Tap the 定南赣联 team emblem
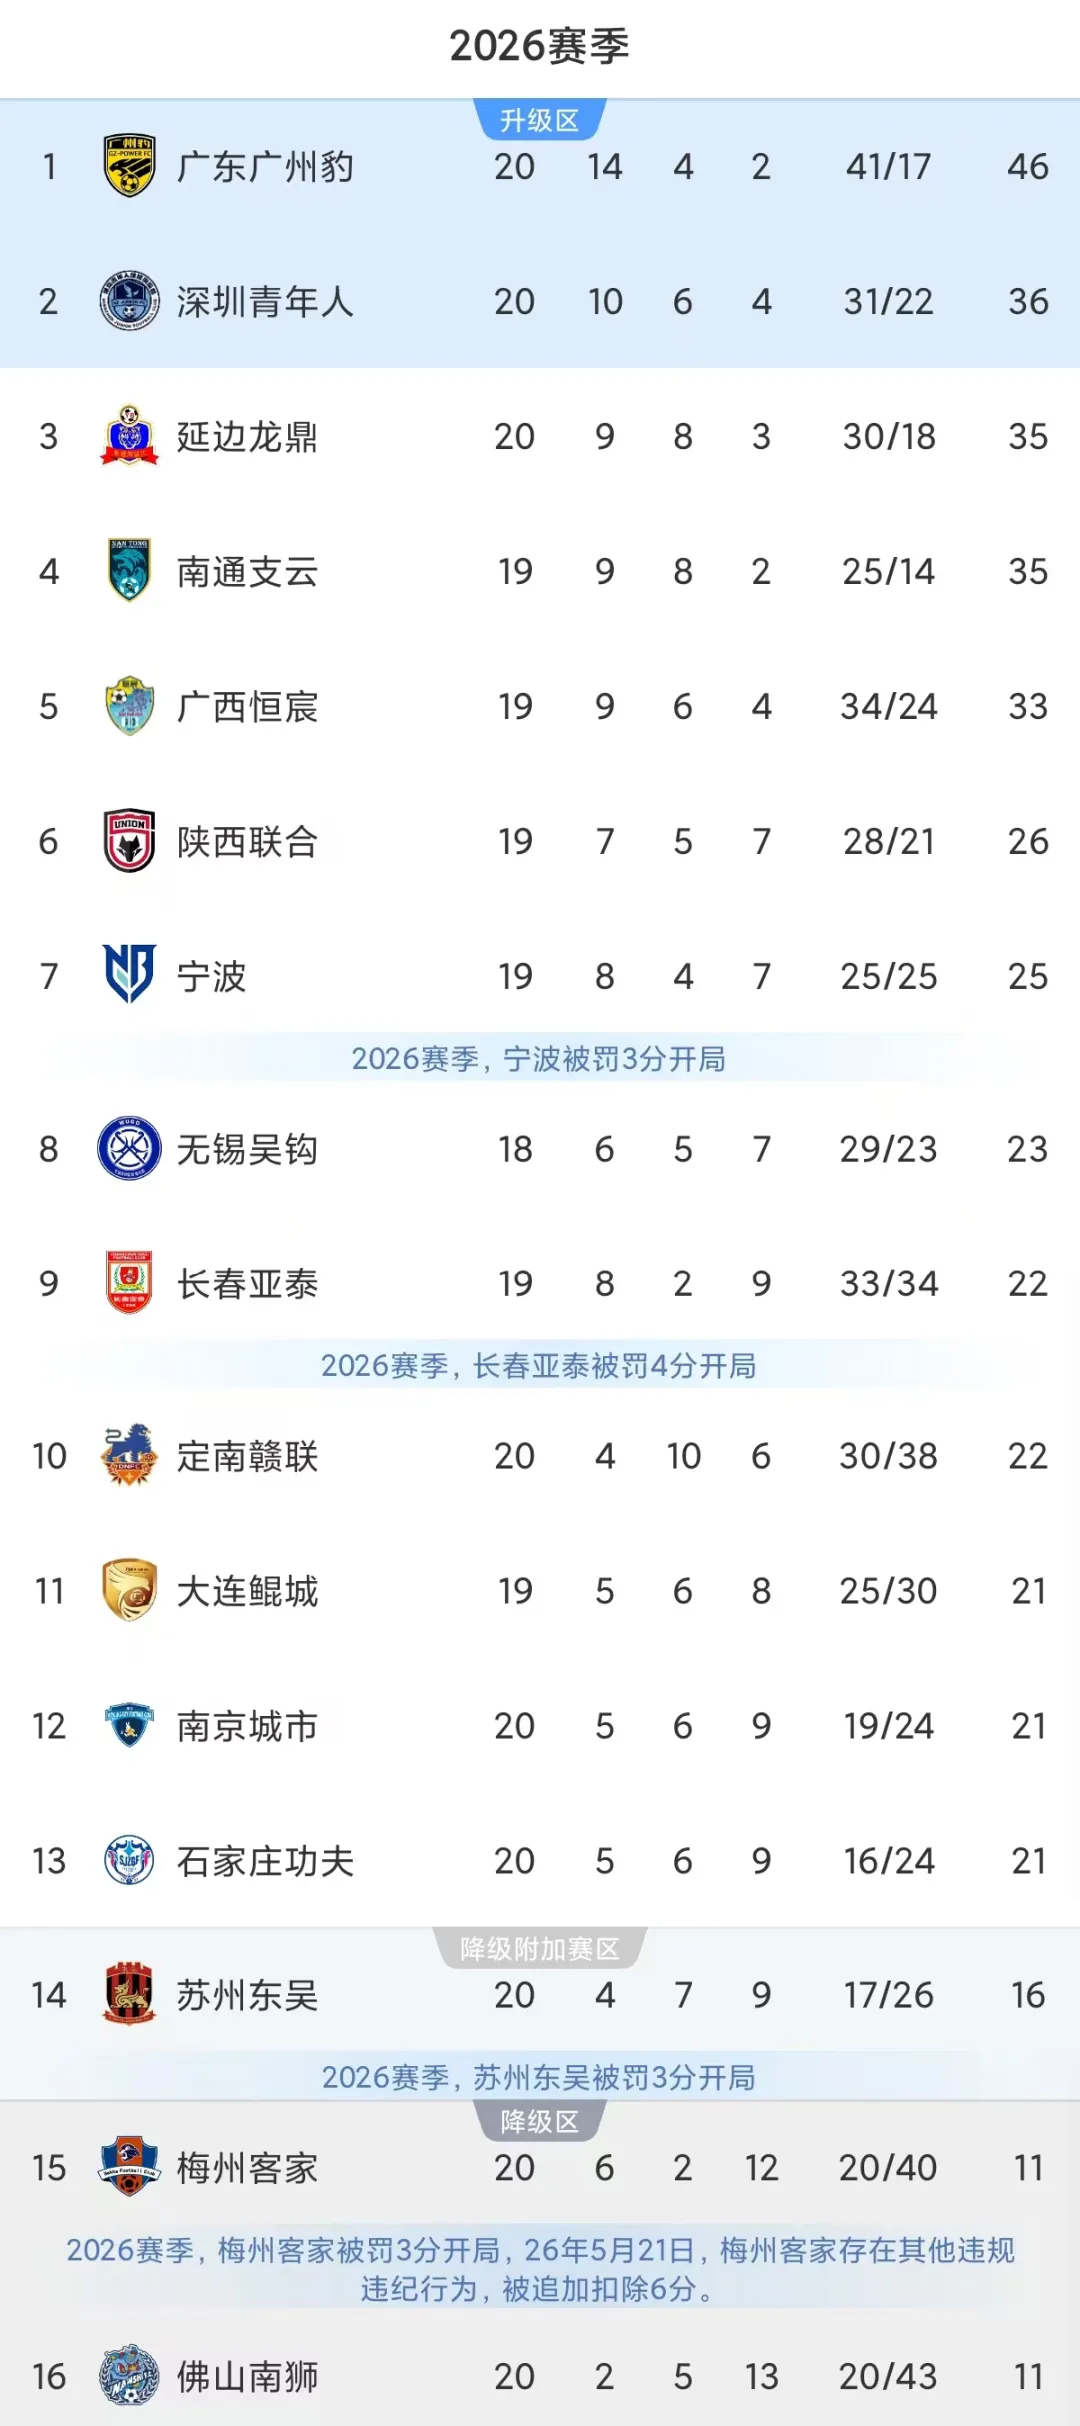Image resolution: width=1080 pixels, height=2426 pixels. tap(129, 1456)
